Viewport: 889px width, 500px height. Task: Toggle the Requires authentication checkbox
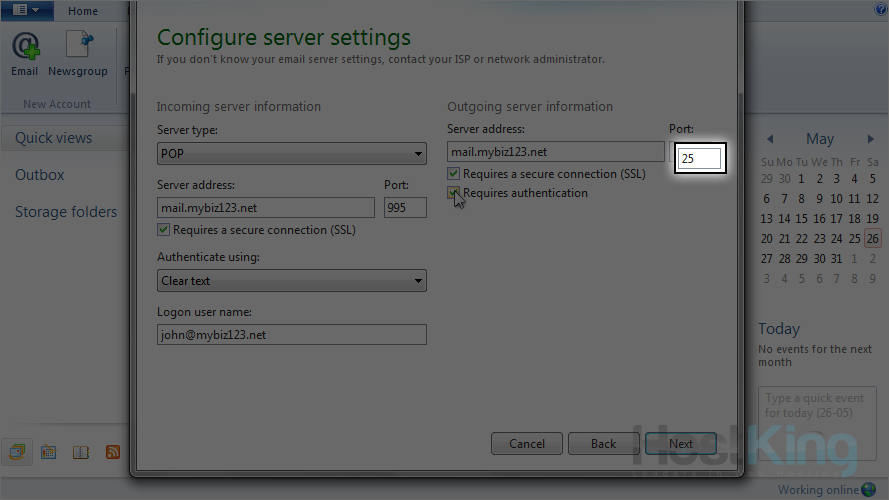tap(454, 193)
